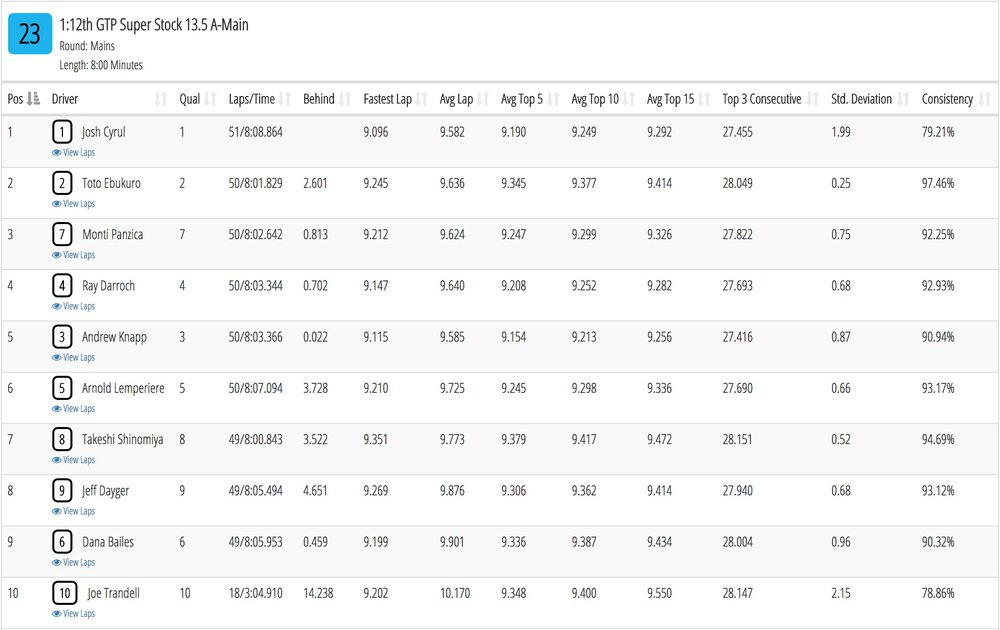This screenshot has height=630, width=1000.
Task: Sort by Qual column arrows
Action: point(210,99)
